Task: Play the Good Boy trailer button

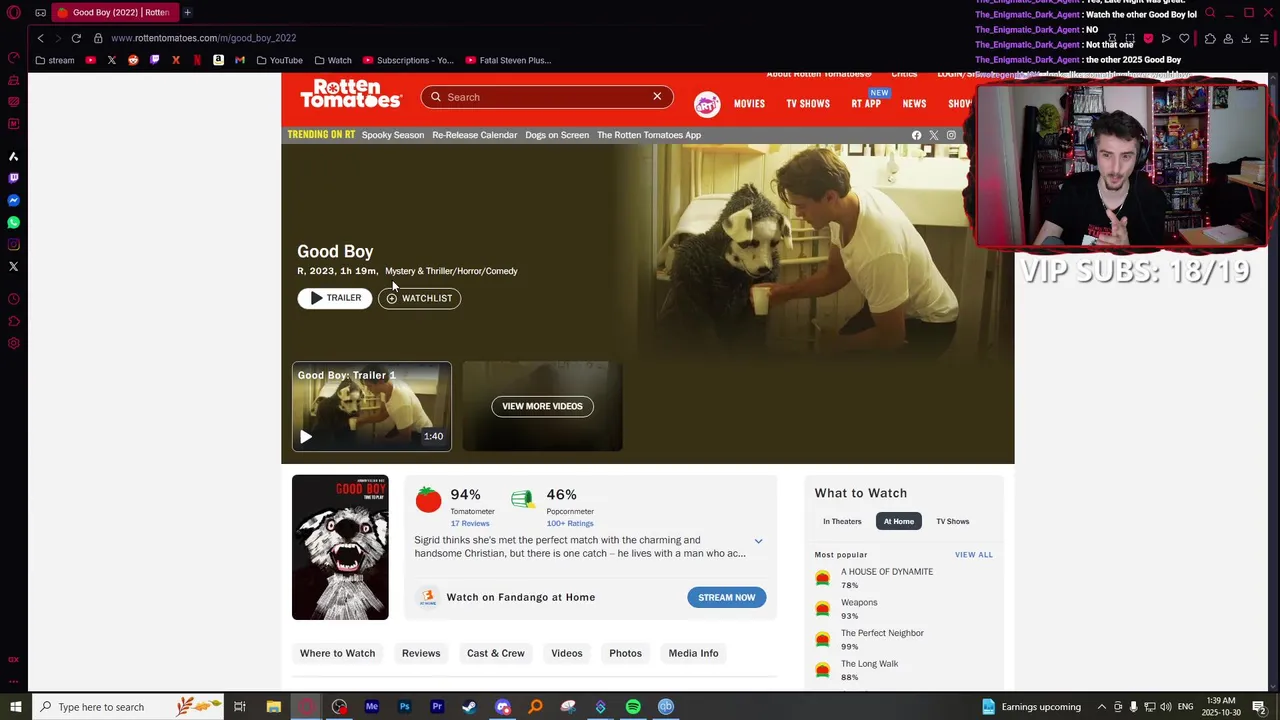Action: 334,298
